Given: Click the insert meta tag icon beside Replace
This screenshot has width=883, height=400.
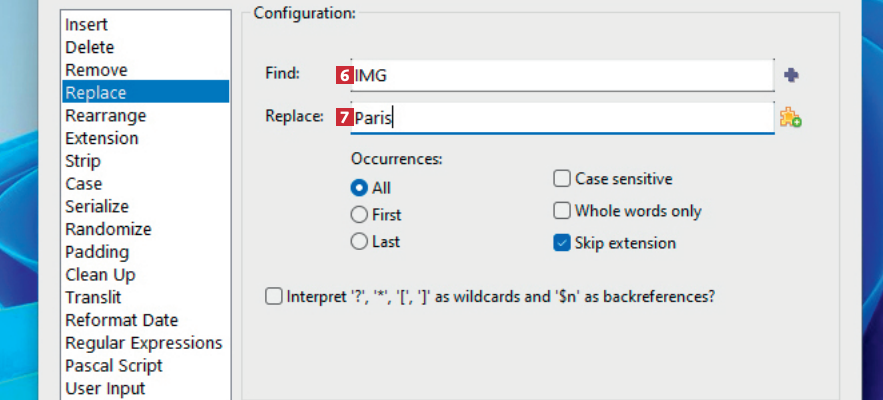Looking at the screenshot, I should coord(791,118).
